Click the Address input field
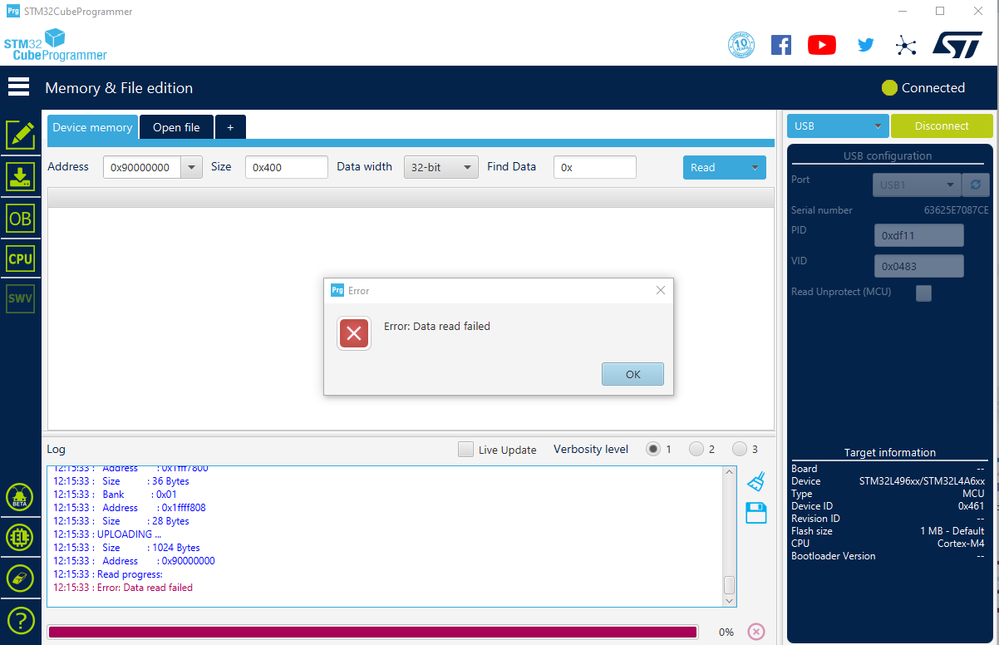 142,168
